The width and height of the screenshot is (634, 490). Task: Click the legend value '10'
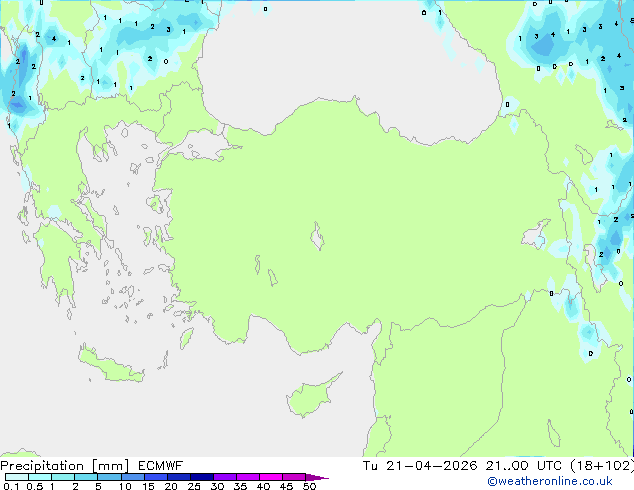click(125, 486)
